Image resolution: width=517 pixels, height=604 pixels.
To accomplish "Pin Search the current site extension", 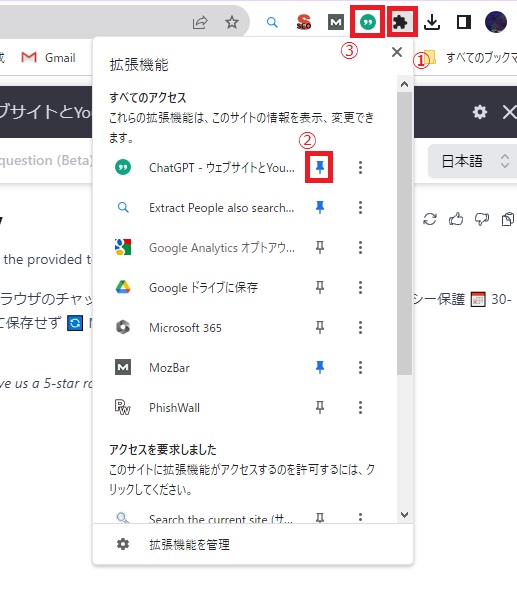I will pos(319,518).
